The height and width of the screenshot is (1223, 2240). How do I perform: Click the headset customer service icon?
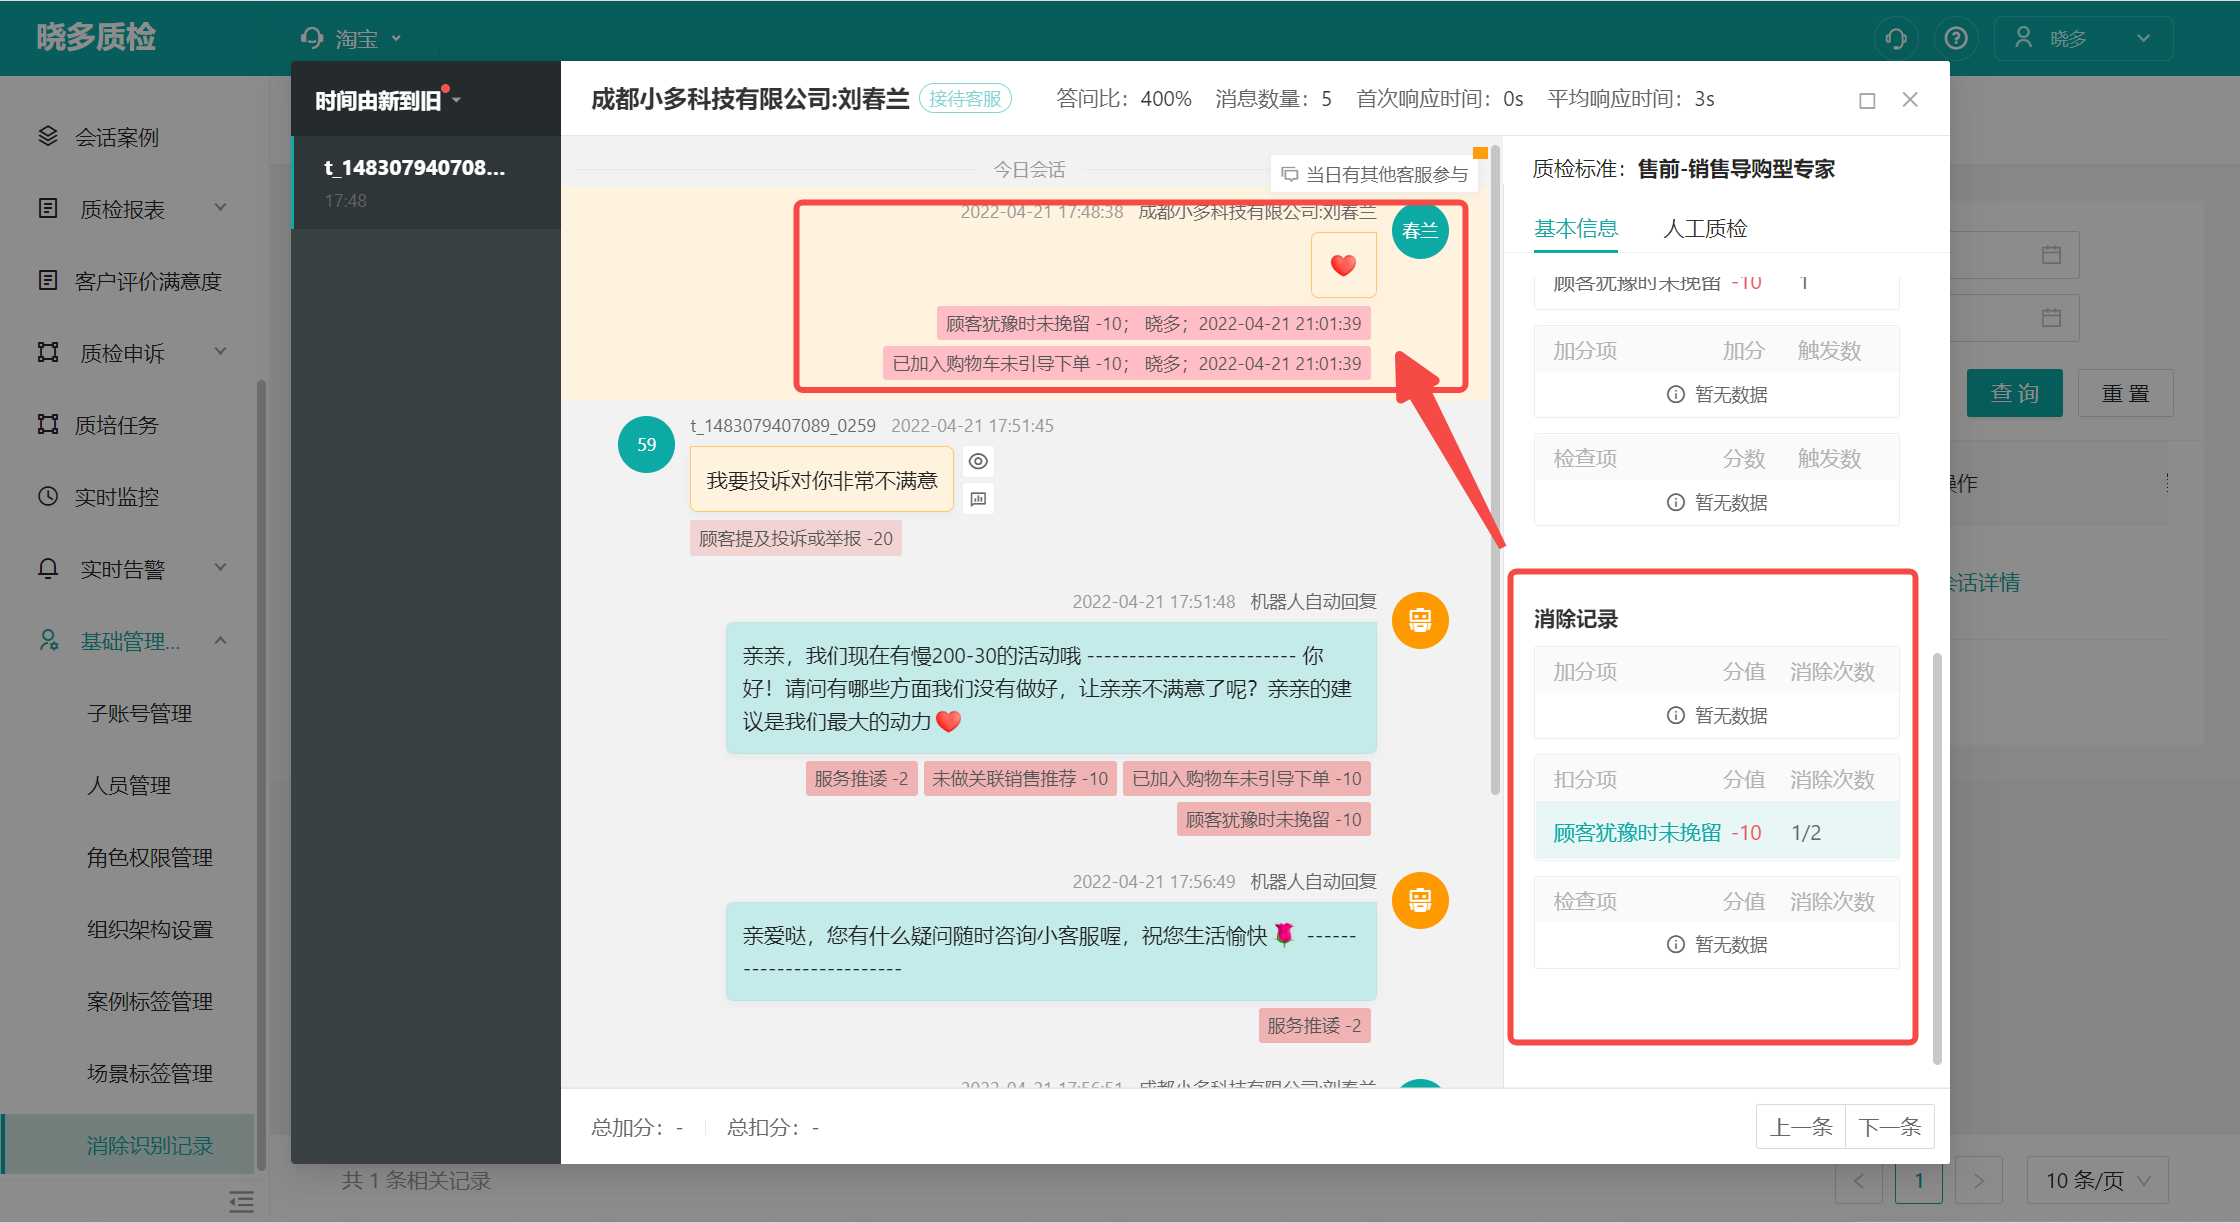click(1896, 38)
